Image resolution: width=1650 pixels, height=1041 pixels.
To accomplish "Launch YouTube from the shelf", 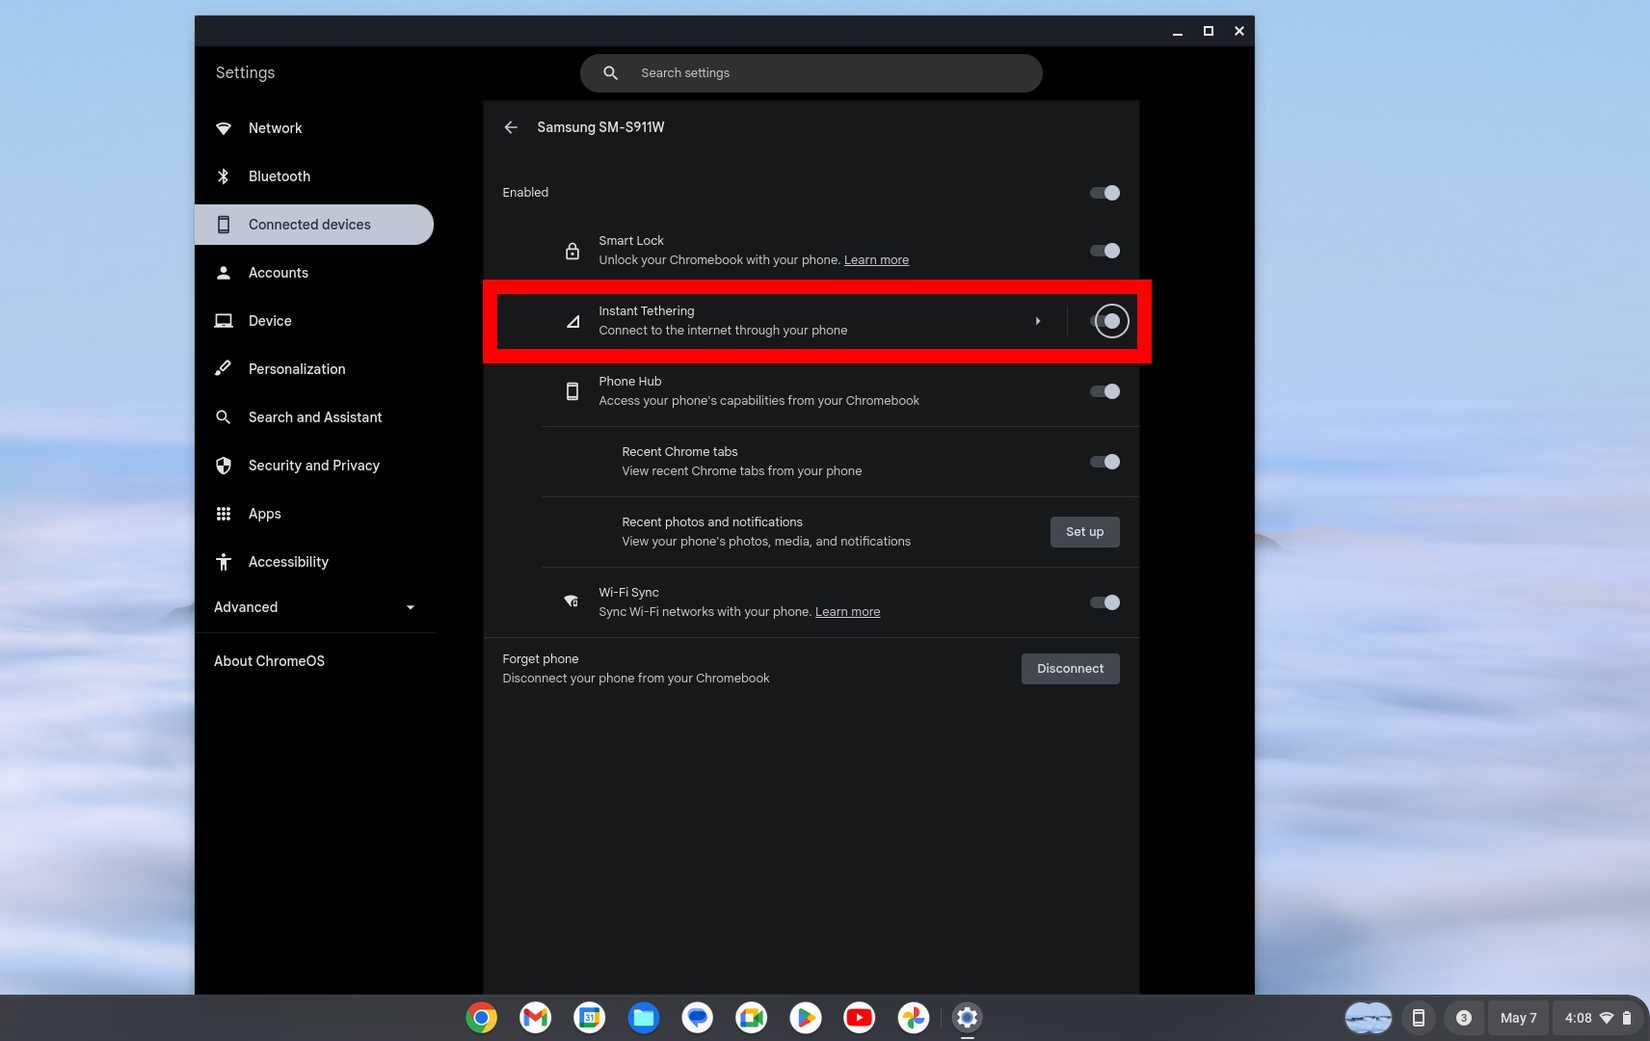I will click(x=859, y=1017).
